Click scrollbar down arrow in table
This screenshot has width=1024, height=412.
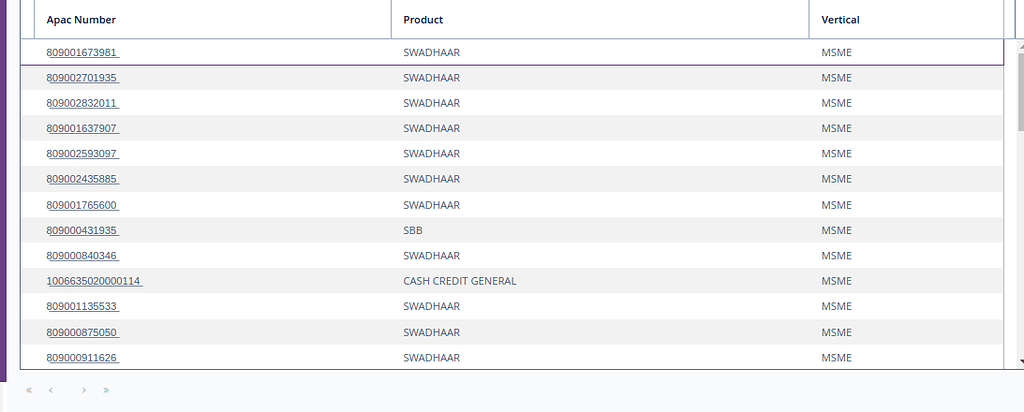coord(1019,361)
